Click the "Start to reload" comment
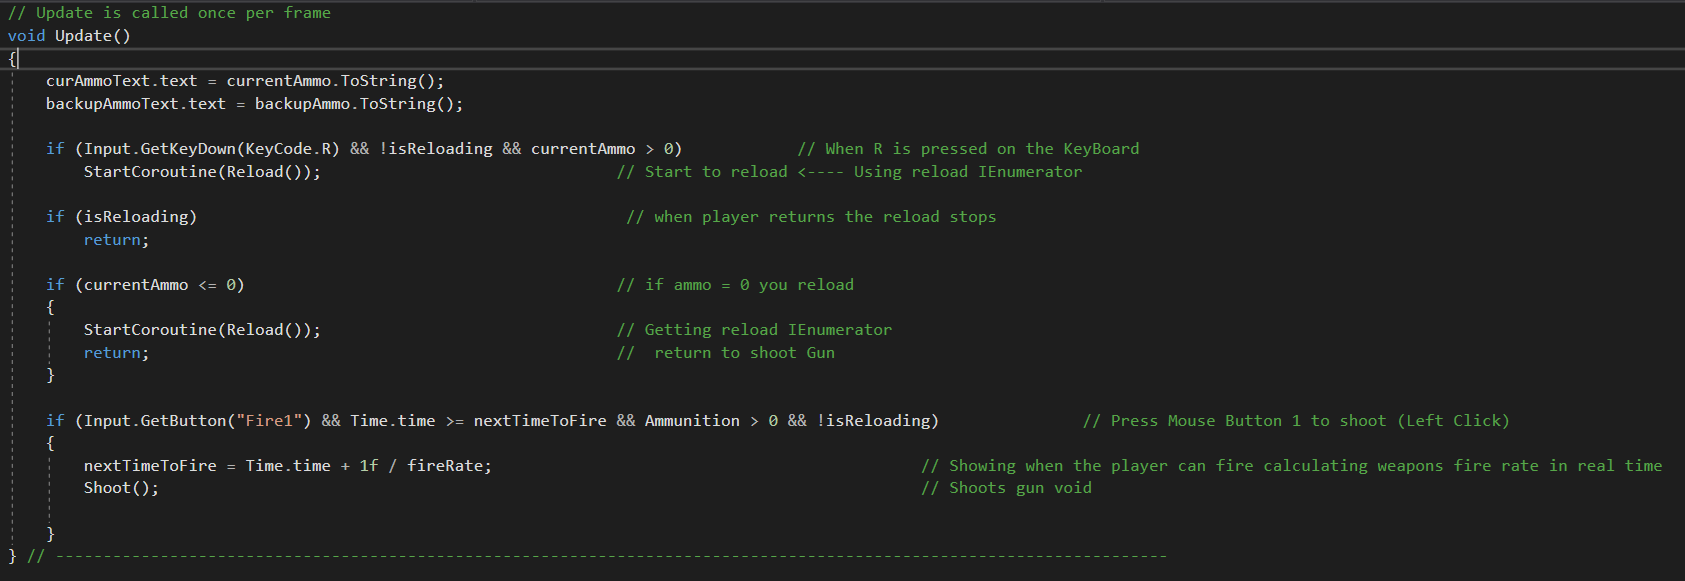Image resolution: width=1685 pixels, height=581 pixels. [849, 172]
